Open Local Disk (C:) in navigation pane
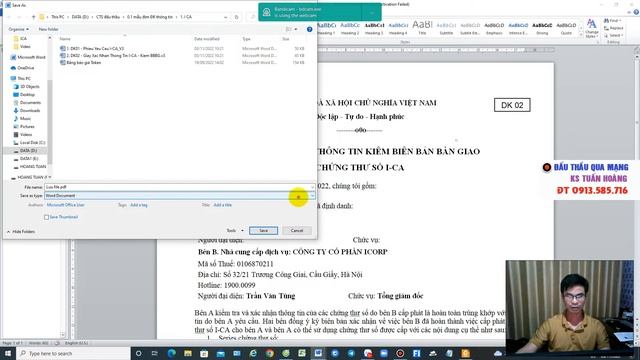 32,142
